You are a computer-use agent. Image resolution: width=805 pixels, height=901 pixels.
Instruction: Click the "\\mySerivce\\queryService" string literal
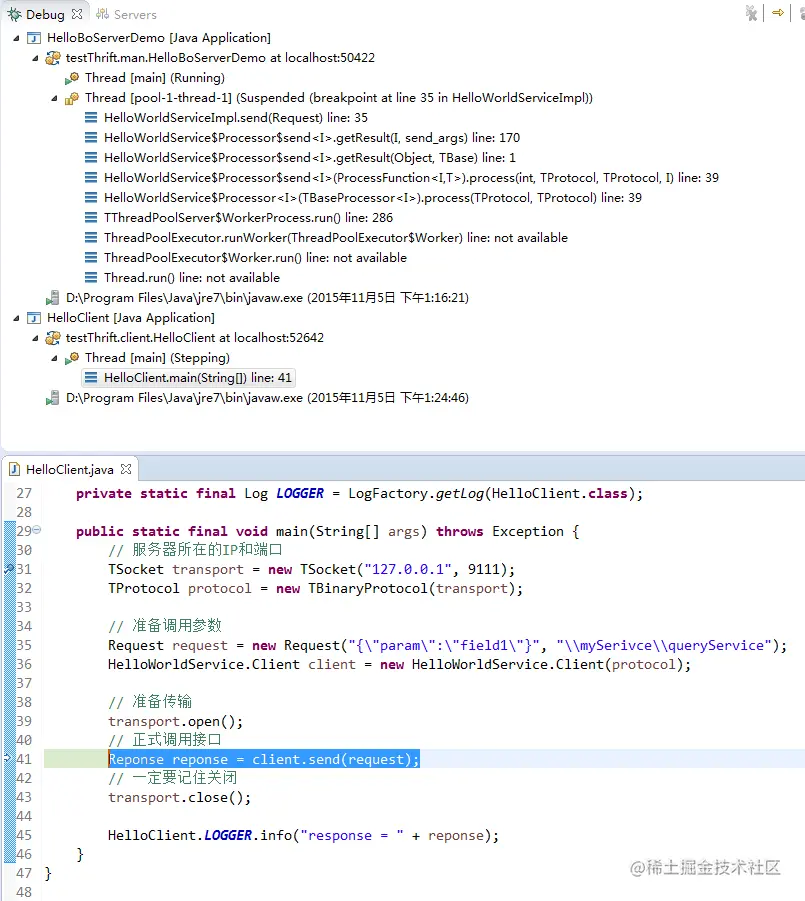coord(664,645)
